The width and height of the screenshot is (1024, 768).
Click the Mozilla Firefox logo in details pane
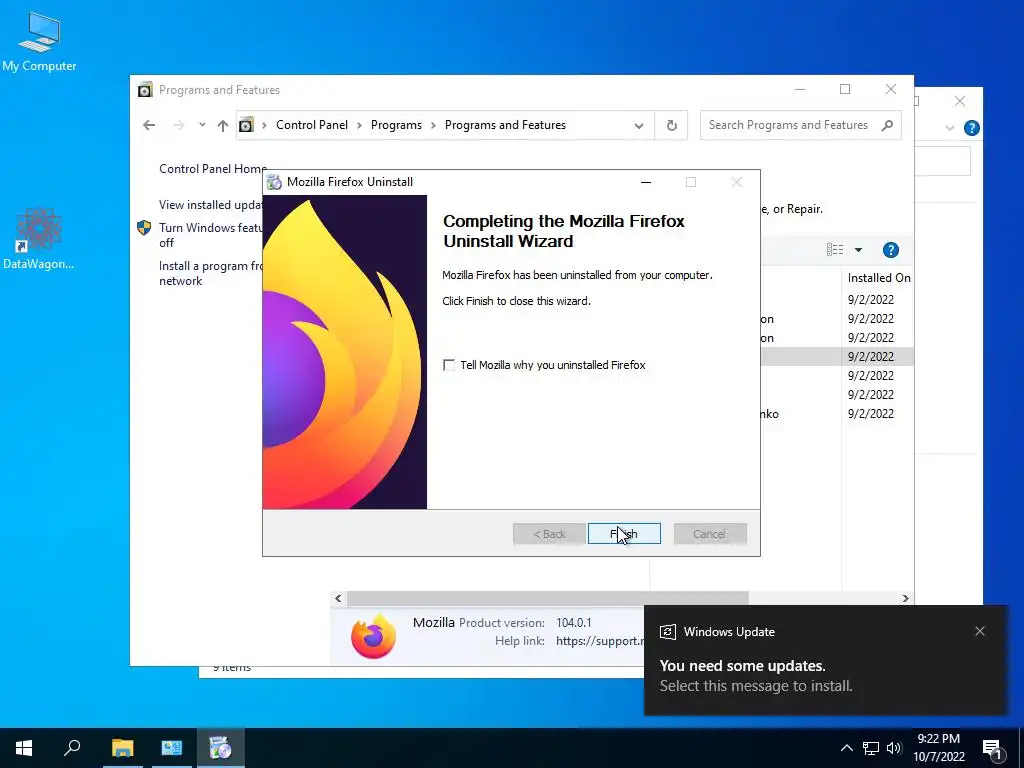[x=373, y=635]
